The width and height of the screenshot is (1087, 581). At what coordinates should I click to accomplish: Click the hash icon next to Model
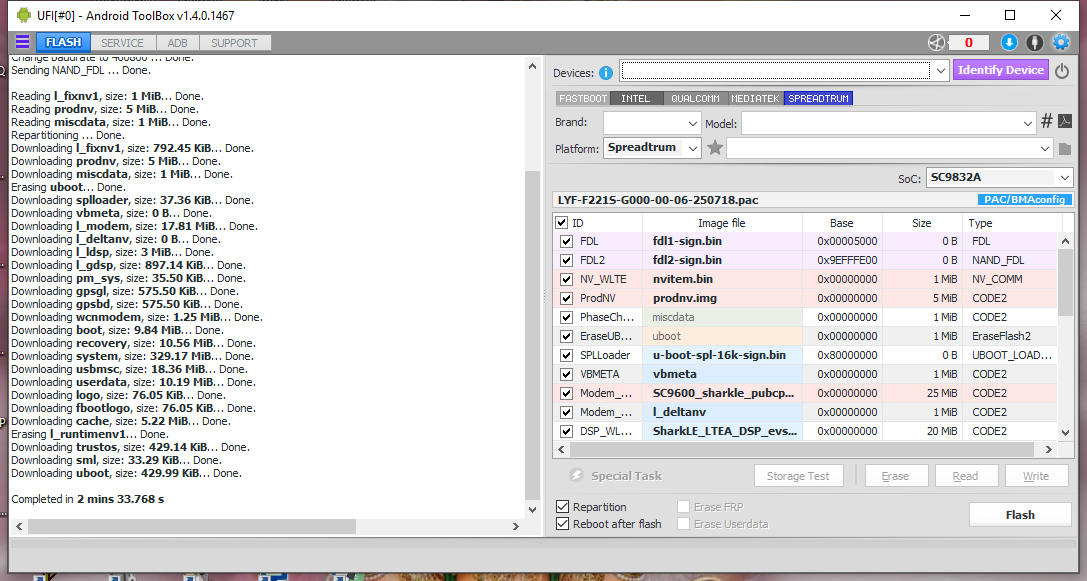[1047, 122]
